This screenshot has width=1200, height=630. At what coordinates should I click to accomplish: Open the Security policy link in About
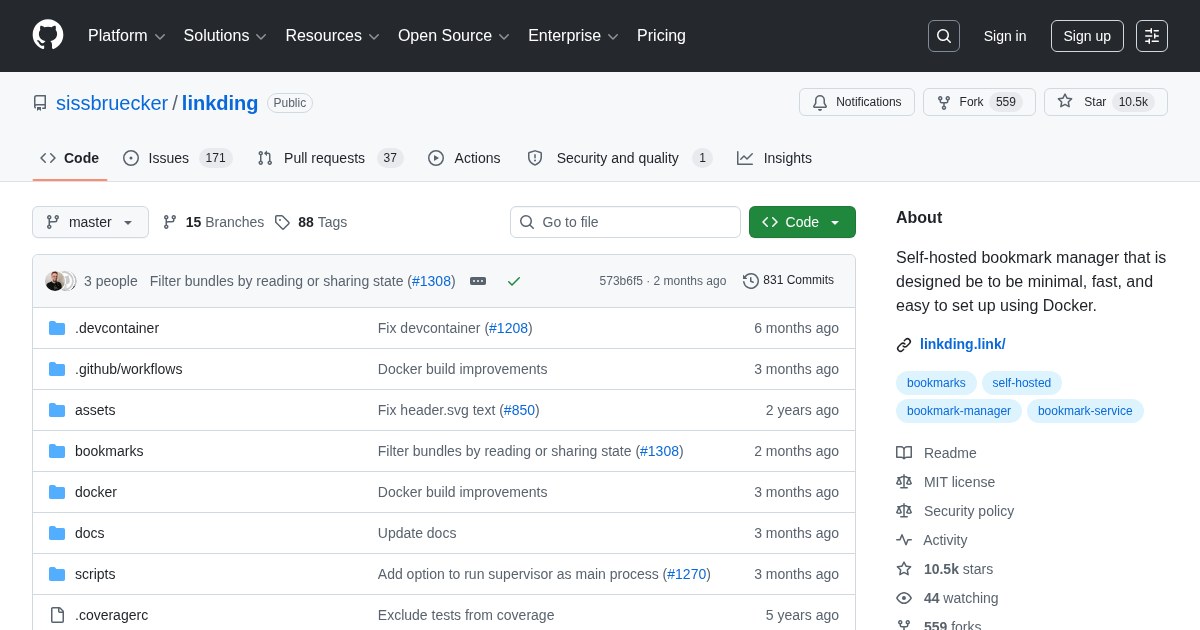[969, 511]
